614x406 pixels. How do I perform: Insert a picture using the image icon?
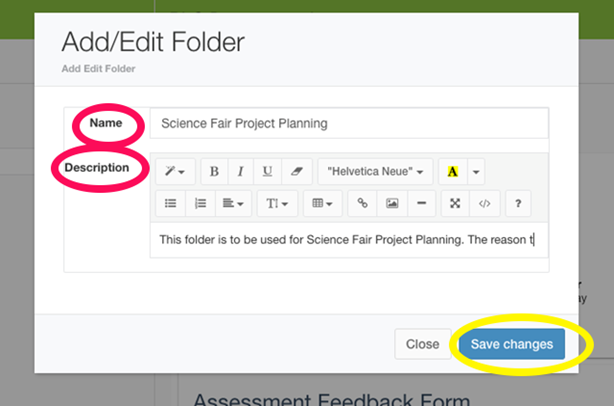pyautogui.click(x=392, y=203)
